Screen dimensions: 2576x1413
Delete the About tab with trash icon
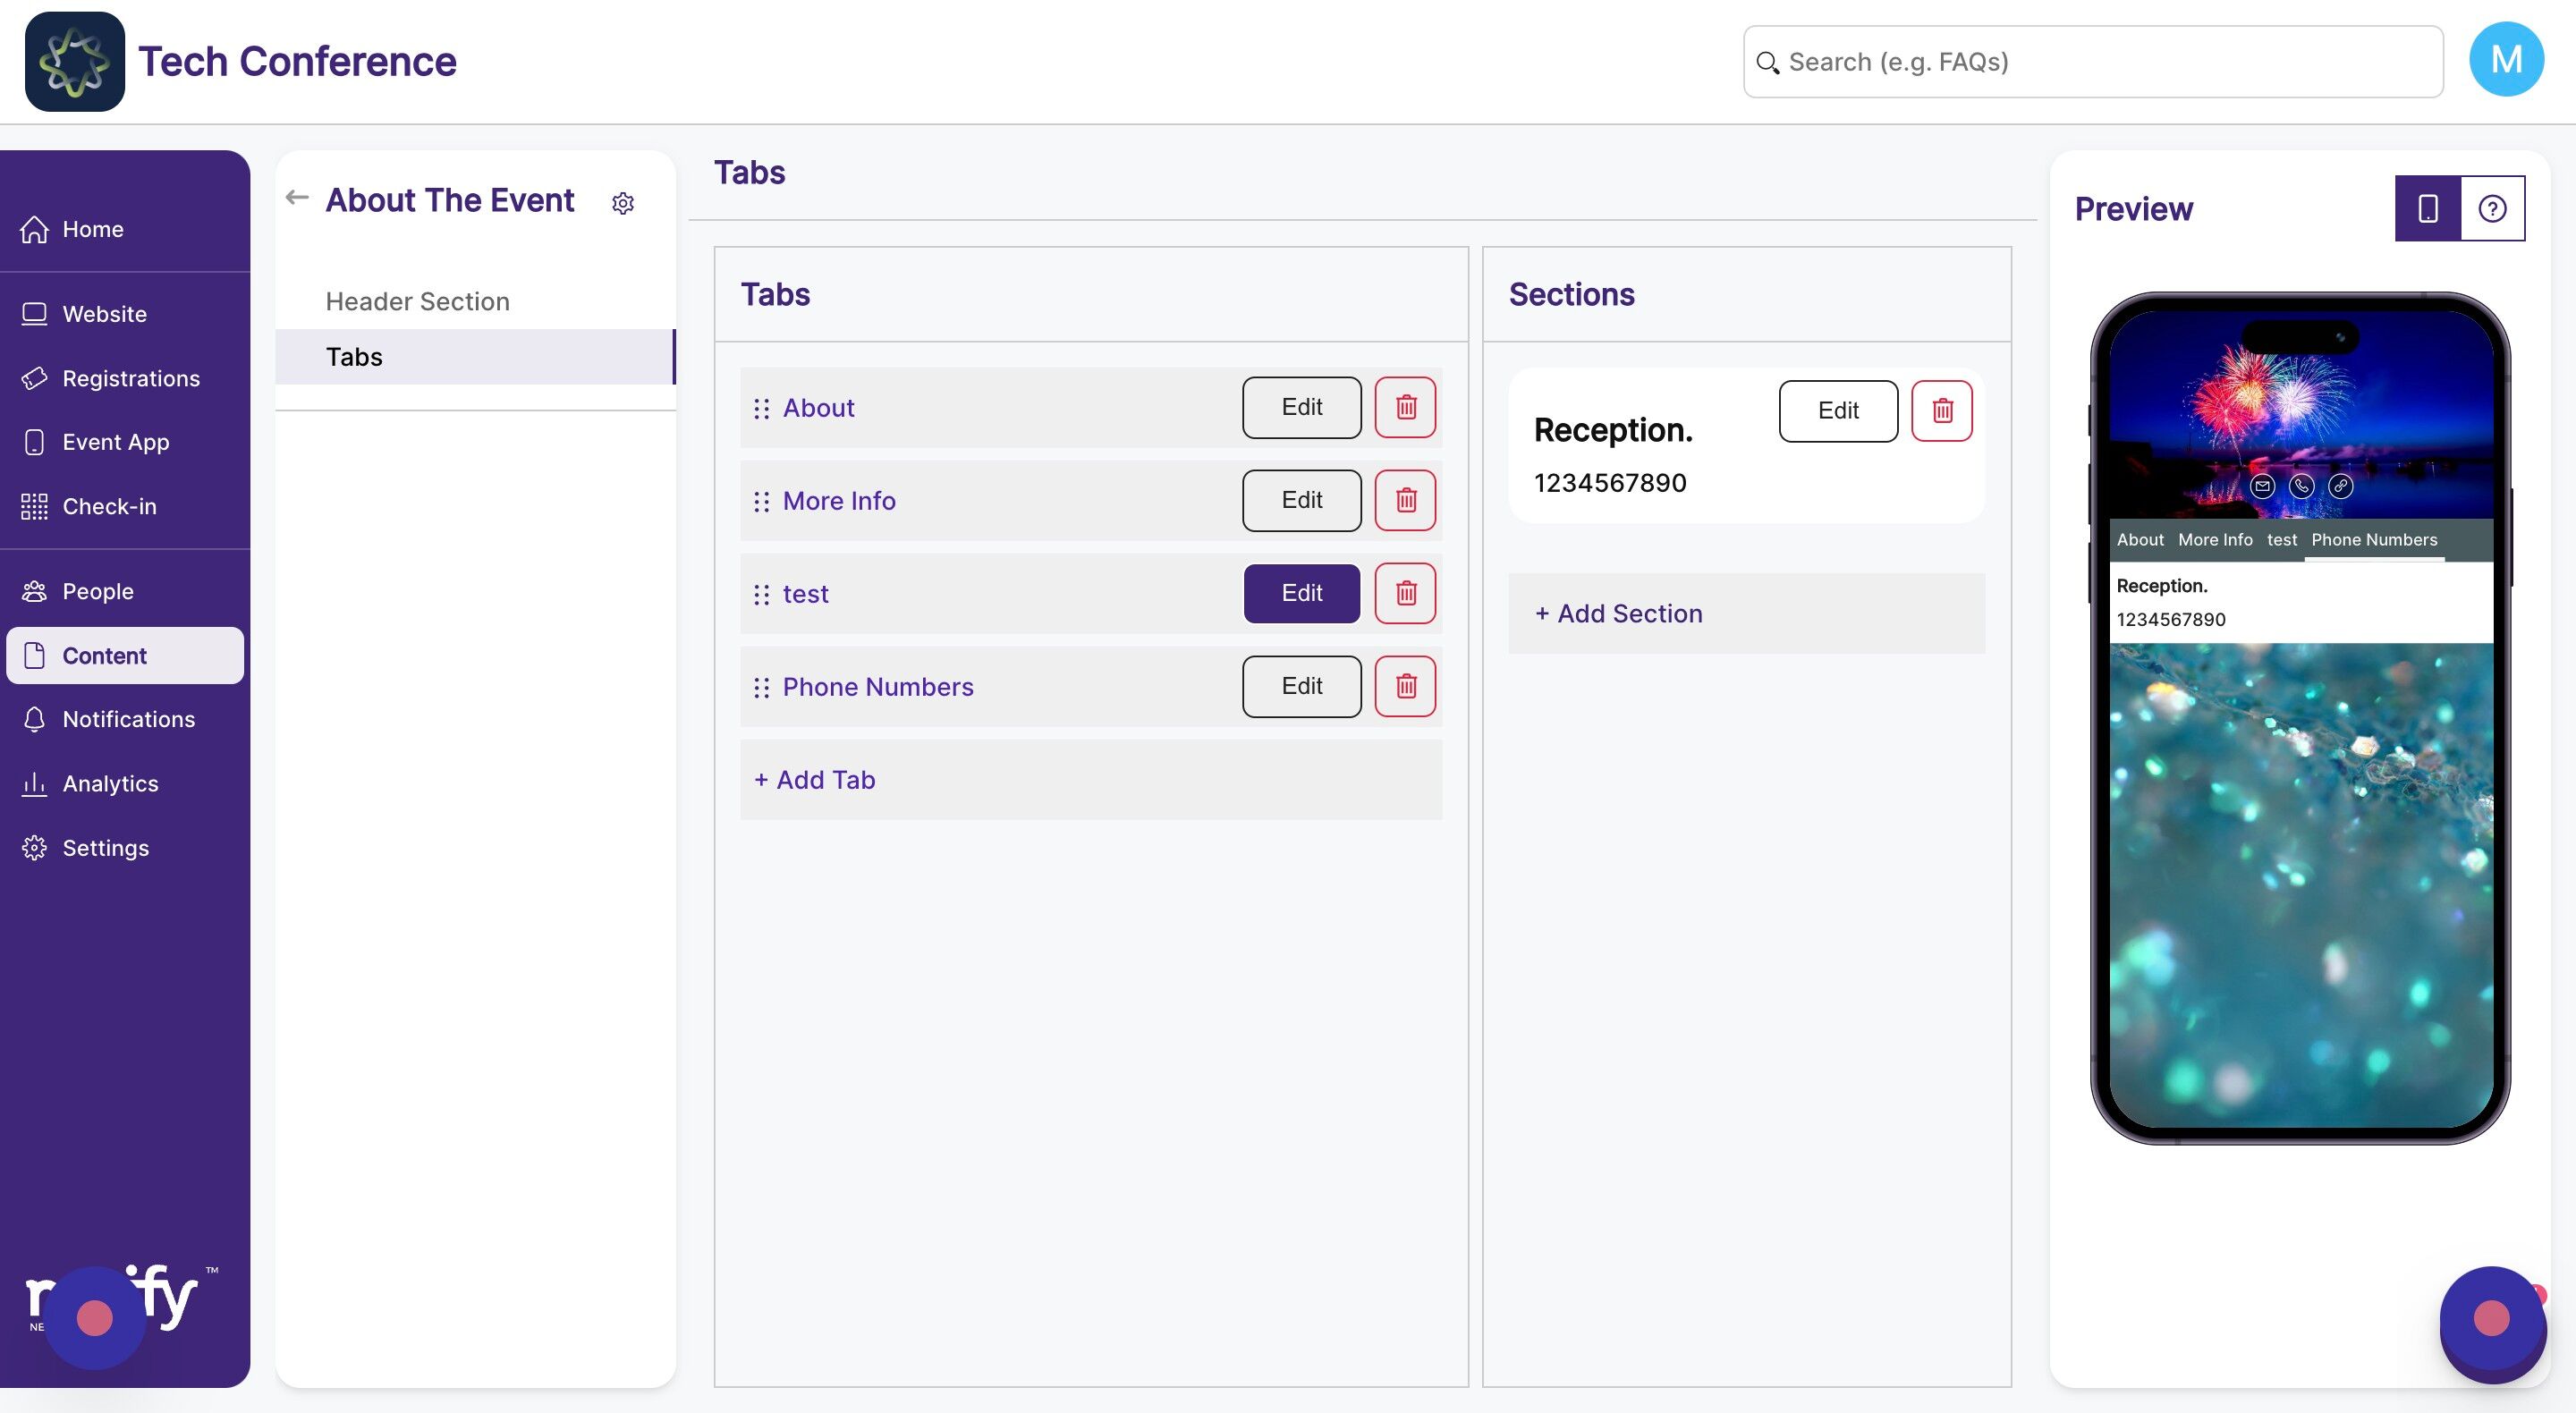point(1405,407)
